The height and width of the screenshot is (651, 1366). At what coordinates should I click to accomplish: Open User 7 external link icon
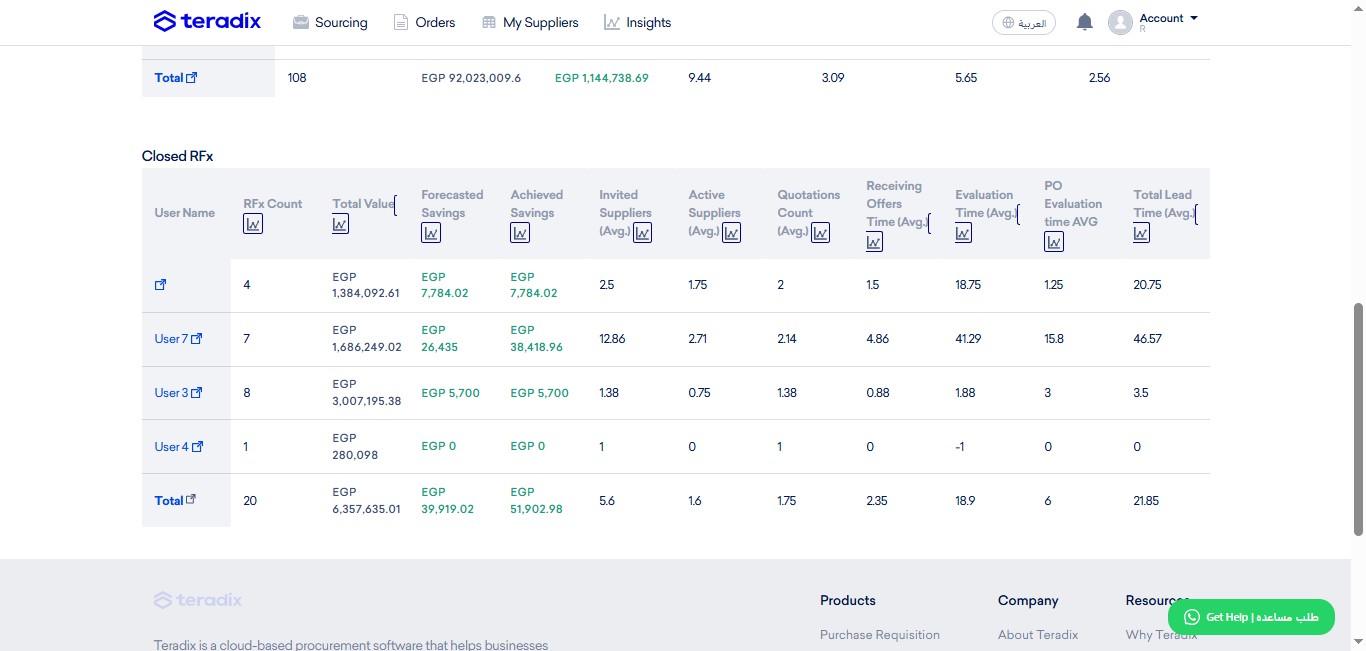coord(196,339)
